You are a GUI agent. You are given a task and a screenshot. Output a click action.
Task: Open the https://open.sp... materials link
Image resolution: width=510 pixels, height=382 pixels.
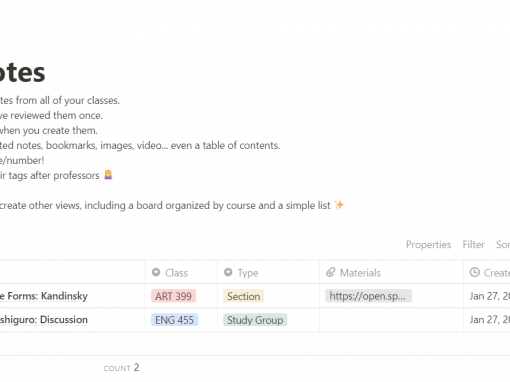[368, 296]
